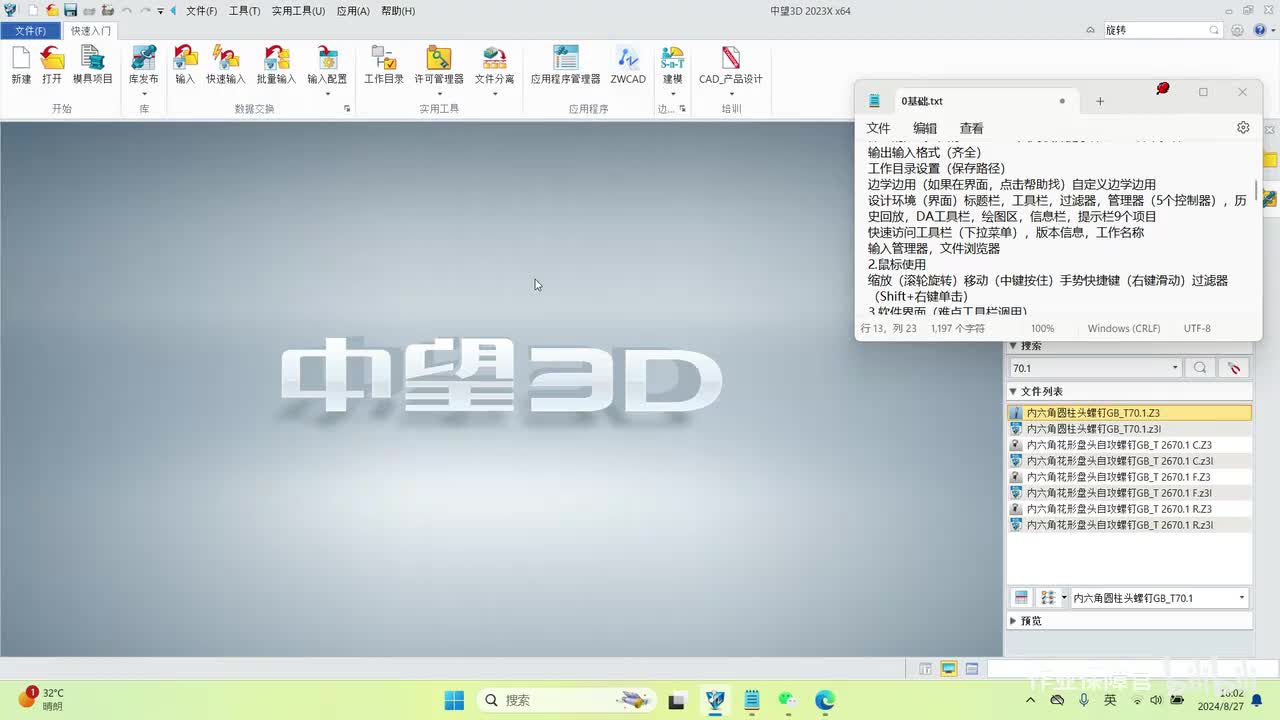Click the redo arrow in quick access toolbar
Viewport: 1280px width, 720px height.
145,10
